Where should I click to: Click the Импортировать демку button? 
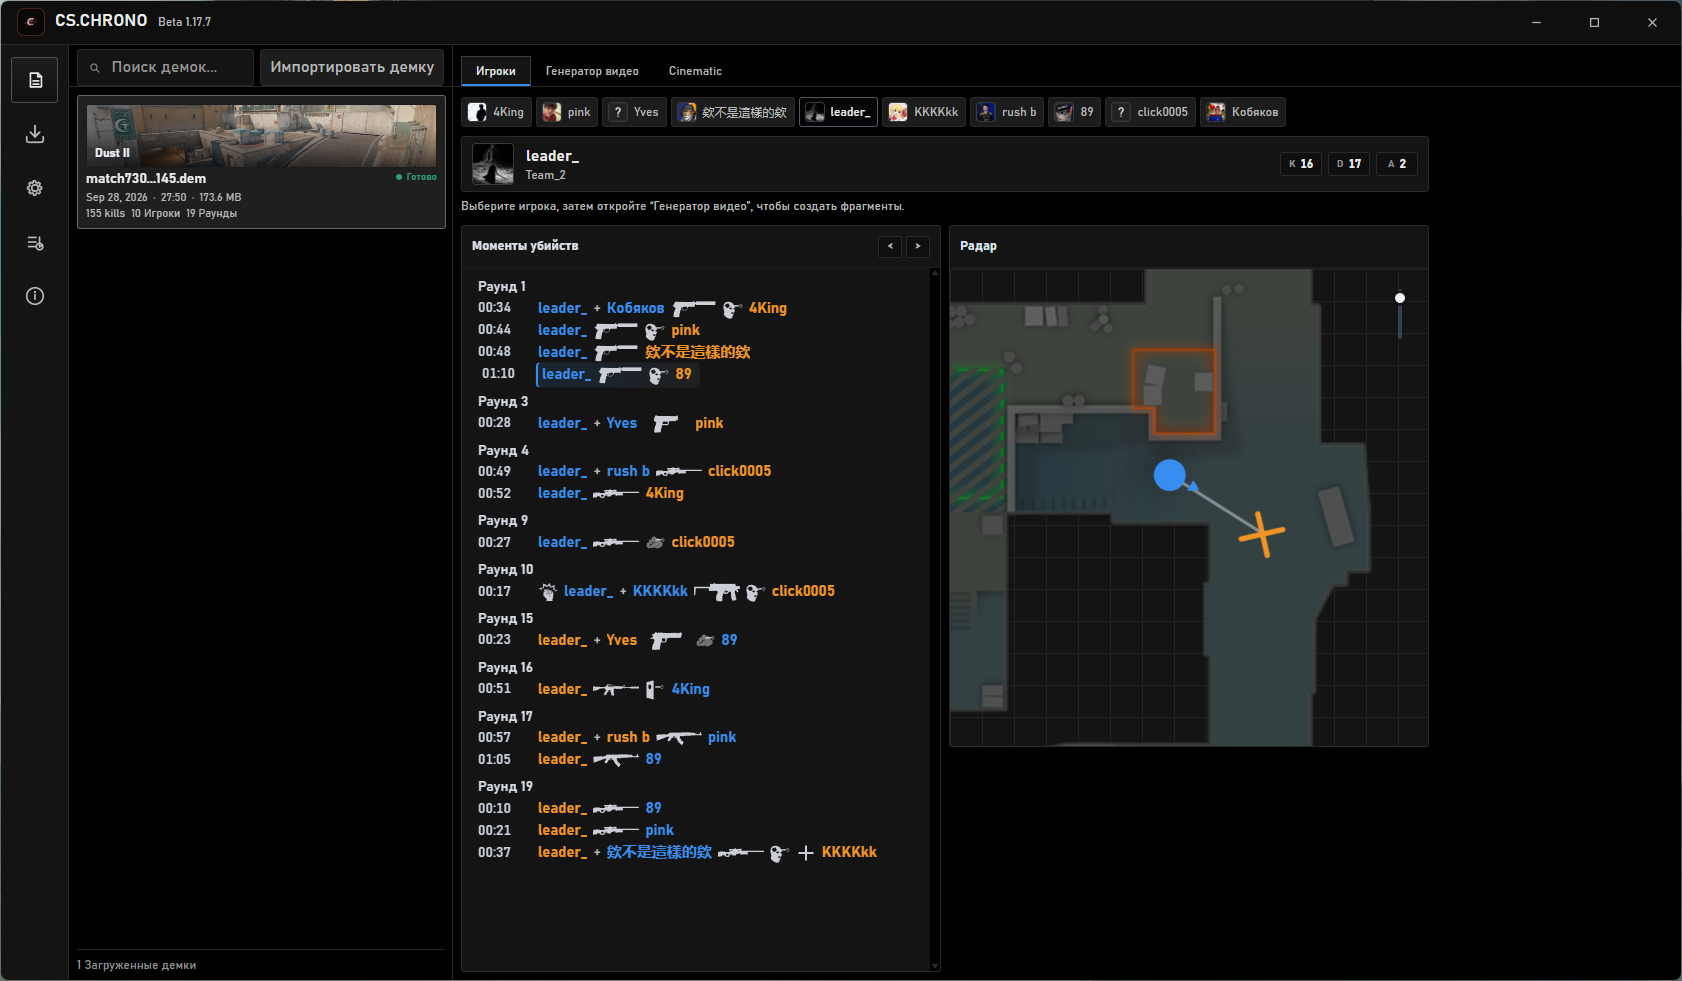coord(352,67)
